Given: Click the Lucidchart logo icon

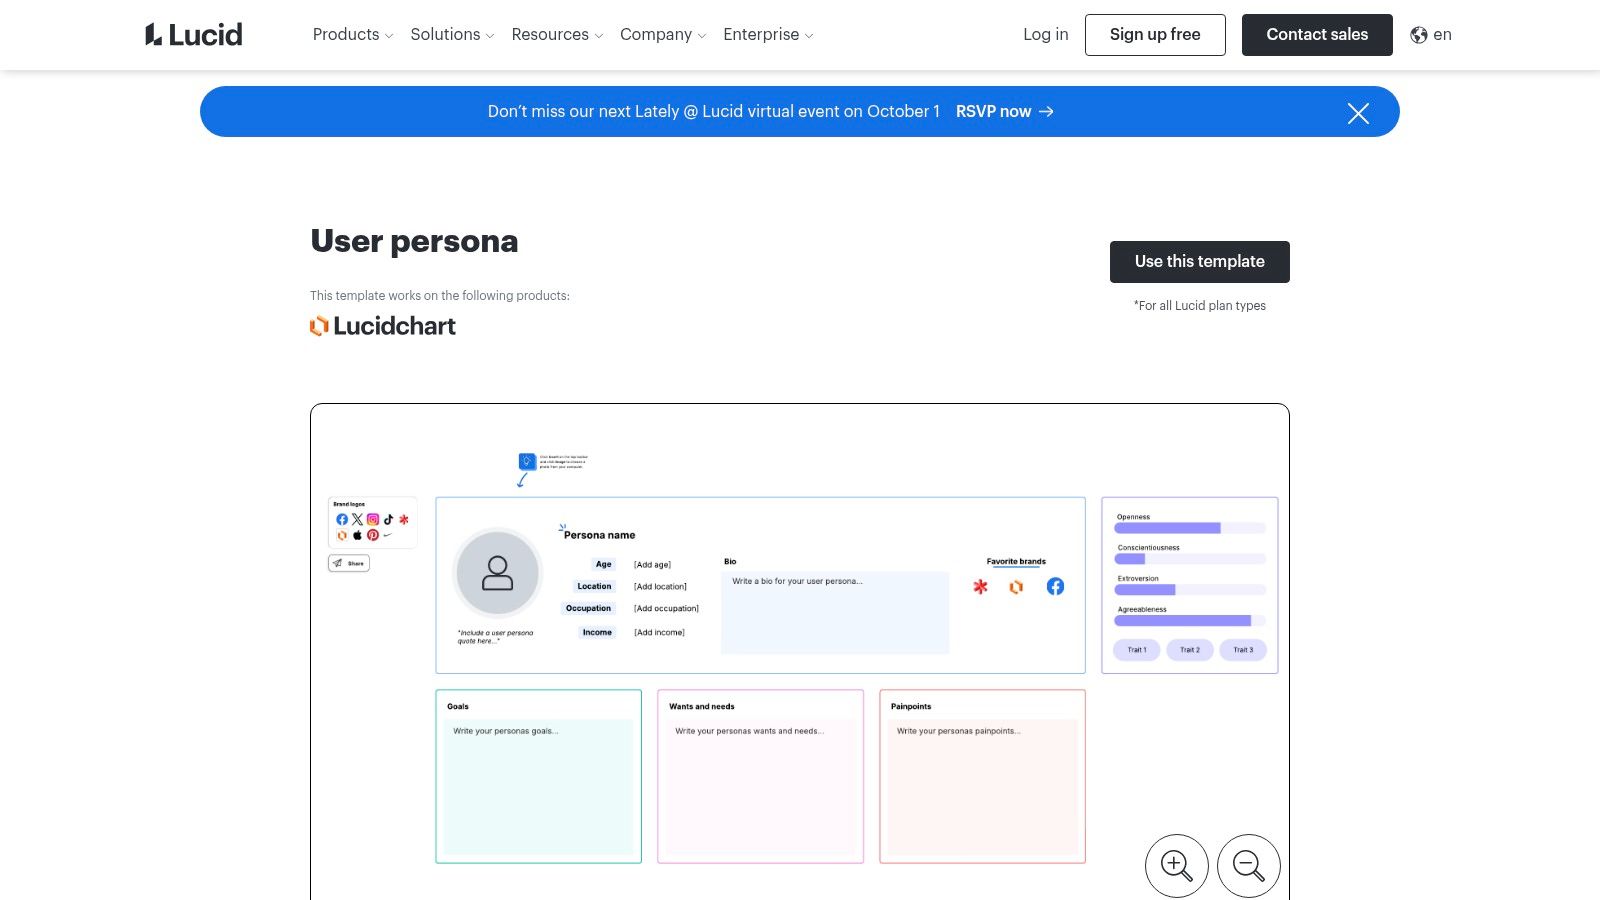Looking at the screenshot, I should [319, 326].
